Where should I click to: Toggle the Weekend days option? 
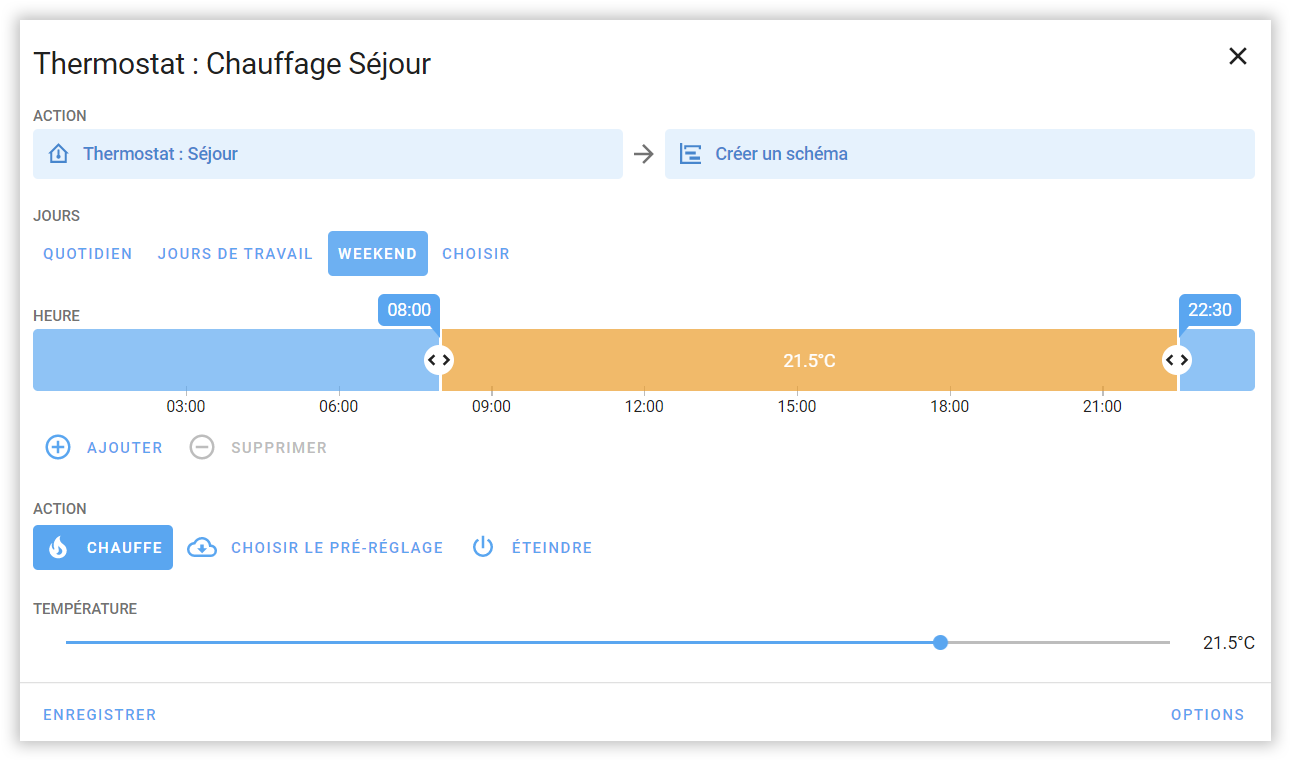coord(377,254)
